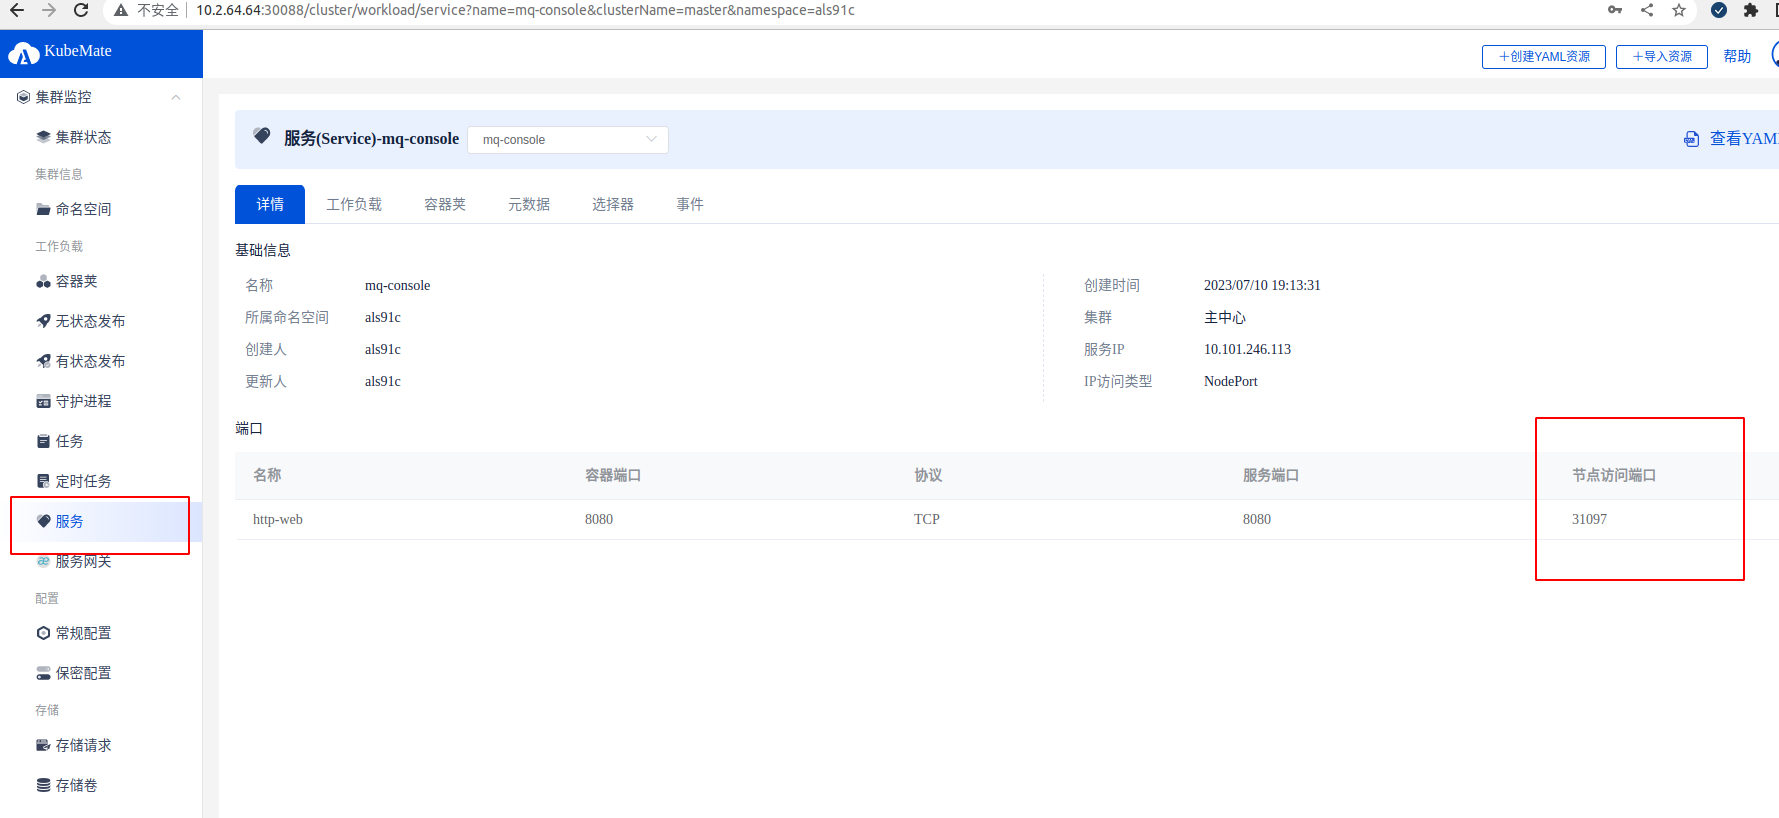Click the create YAML resource button
The width and height of the screenshot is (1779, 818).
pos(1543,57)
